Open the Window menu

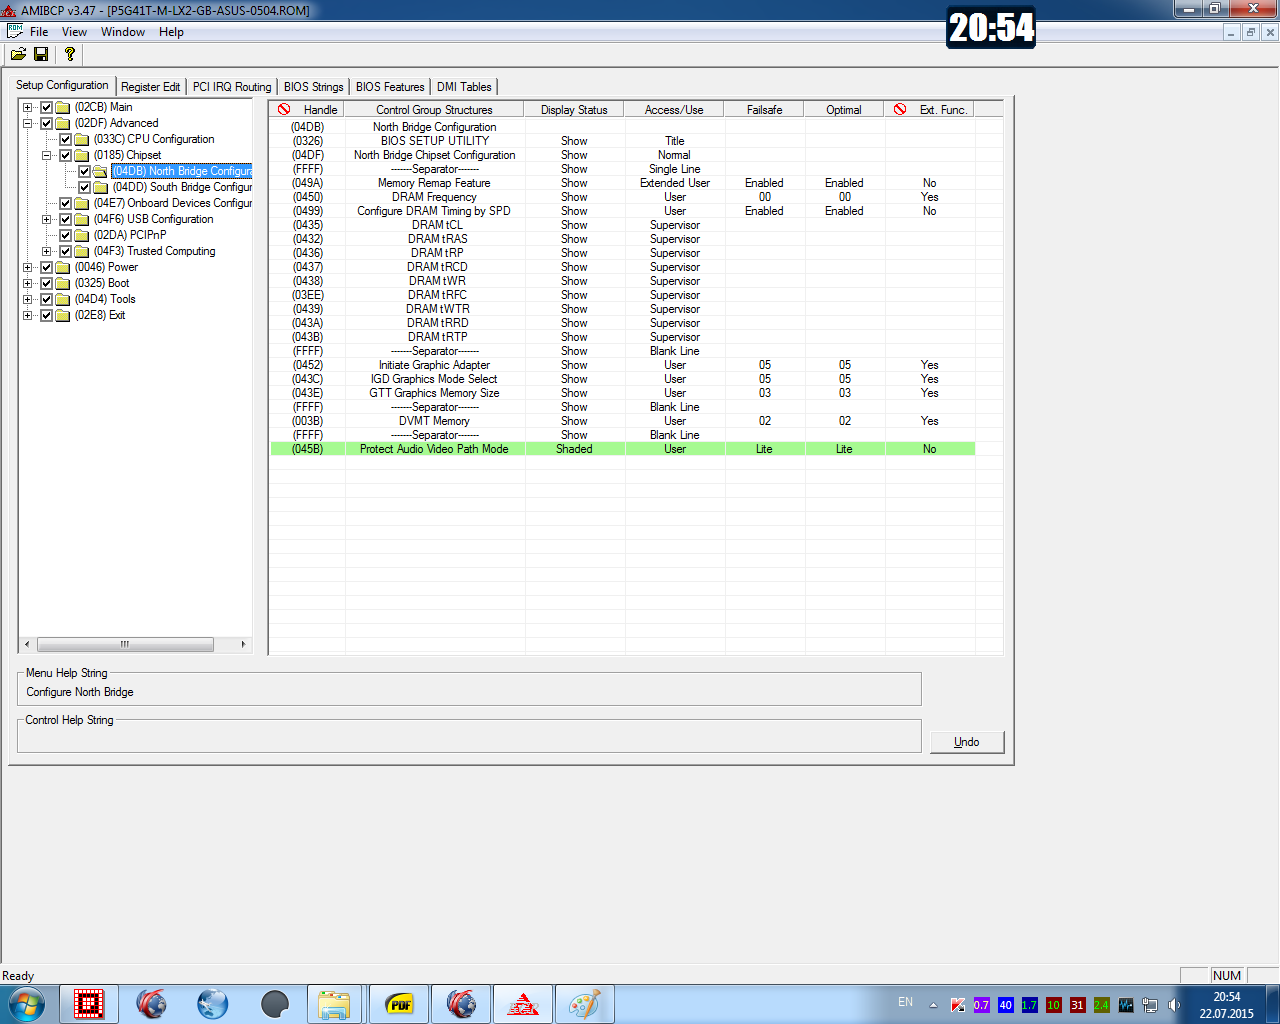tap(123, 32)
